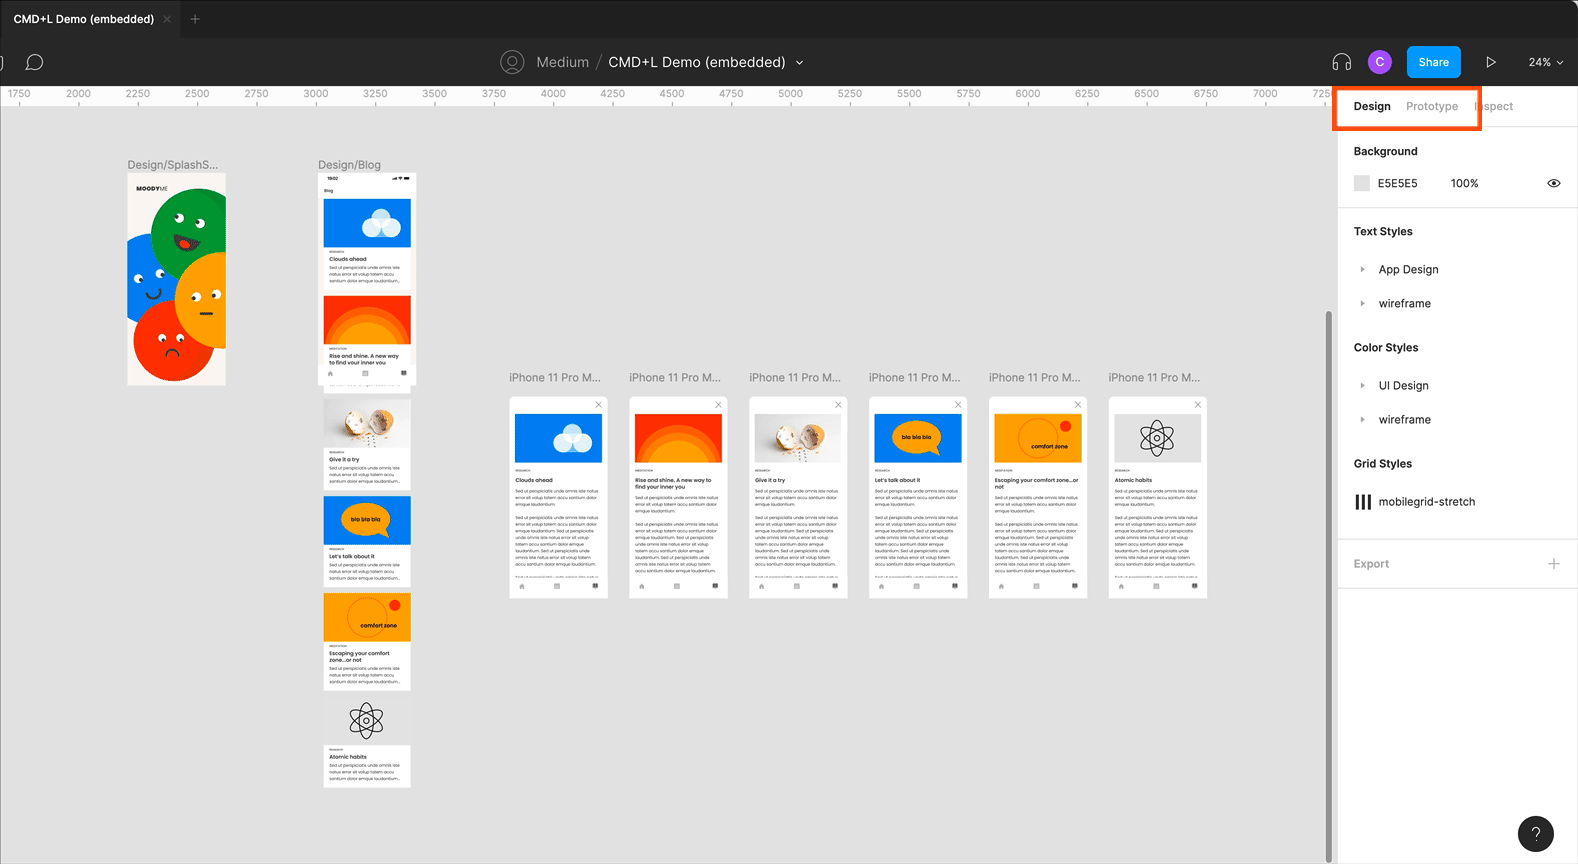Click the blue Share button
Screen dimensions: 1578x864
1433,62
